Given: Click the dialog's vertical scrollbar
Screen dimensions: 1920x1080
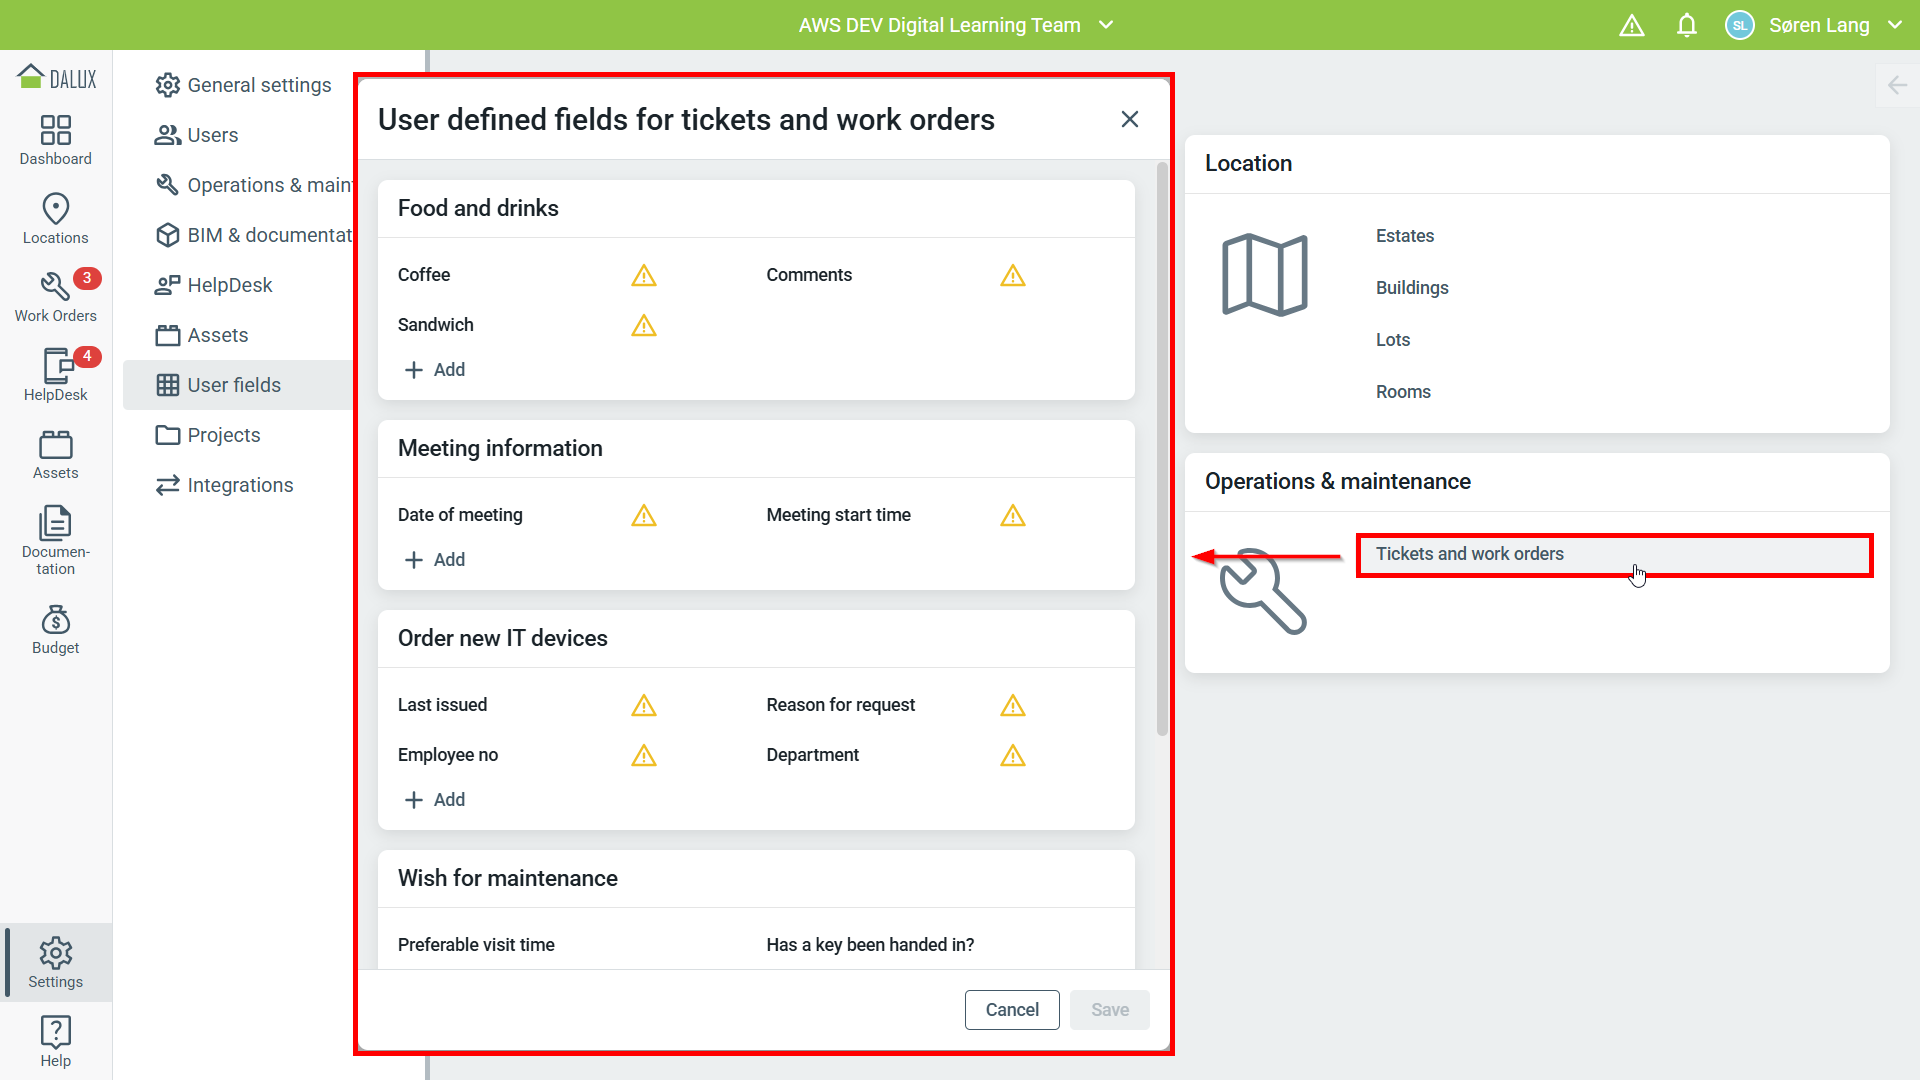Looking at the screenshot, I should (1161, 450).
